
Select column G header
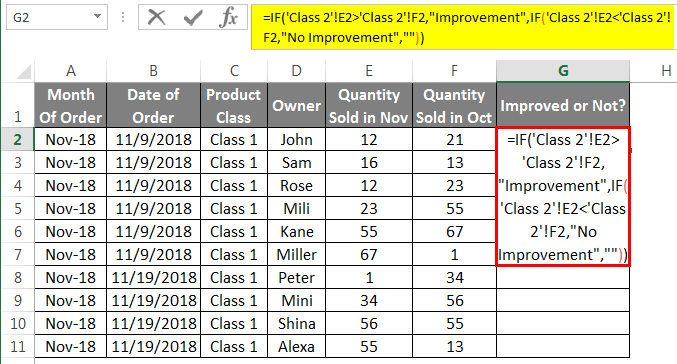(x=563, y=71)
